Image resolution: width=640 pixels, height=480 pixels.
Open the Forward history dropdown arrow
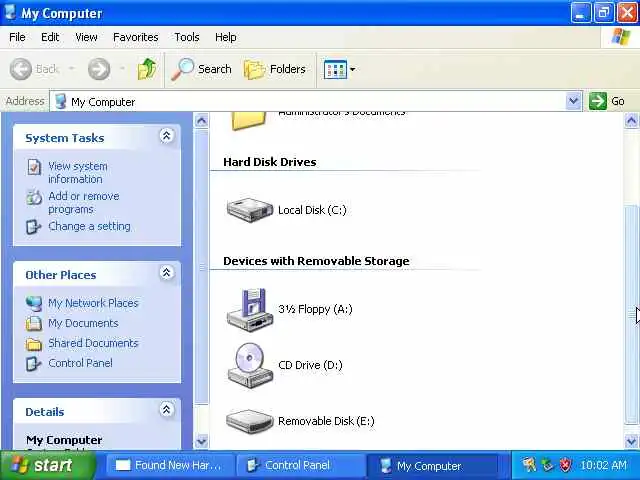coord(122,69)
